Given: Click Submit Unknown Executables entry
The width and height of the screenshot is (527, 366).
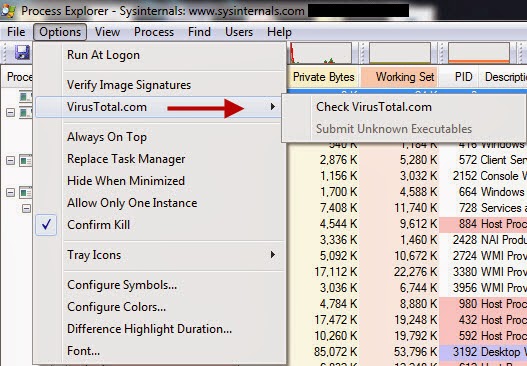Looking at the screenshot, I should [404, 129].
